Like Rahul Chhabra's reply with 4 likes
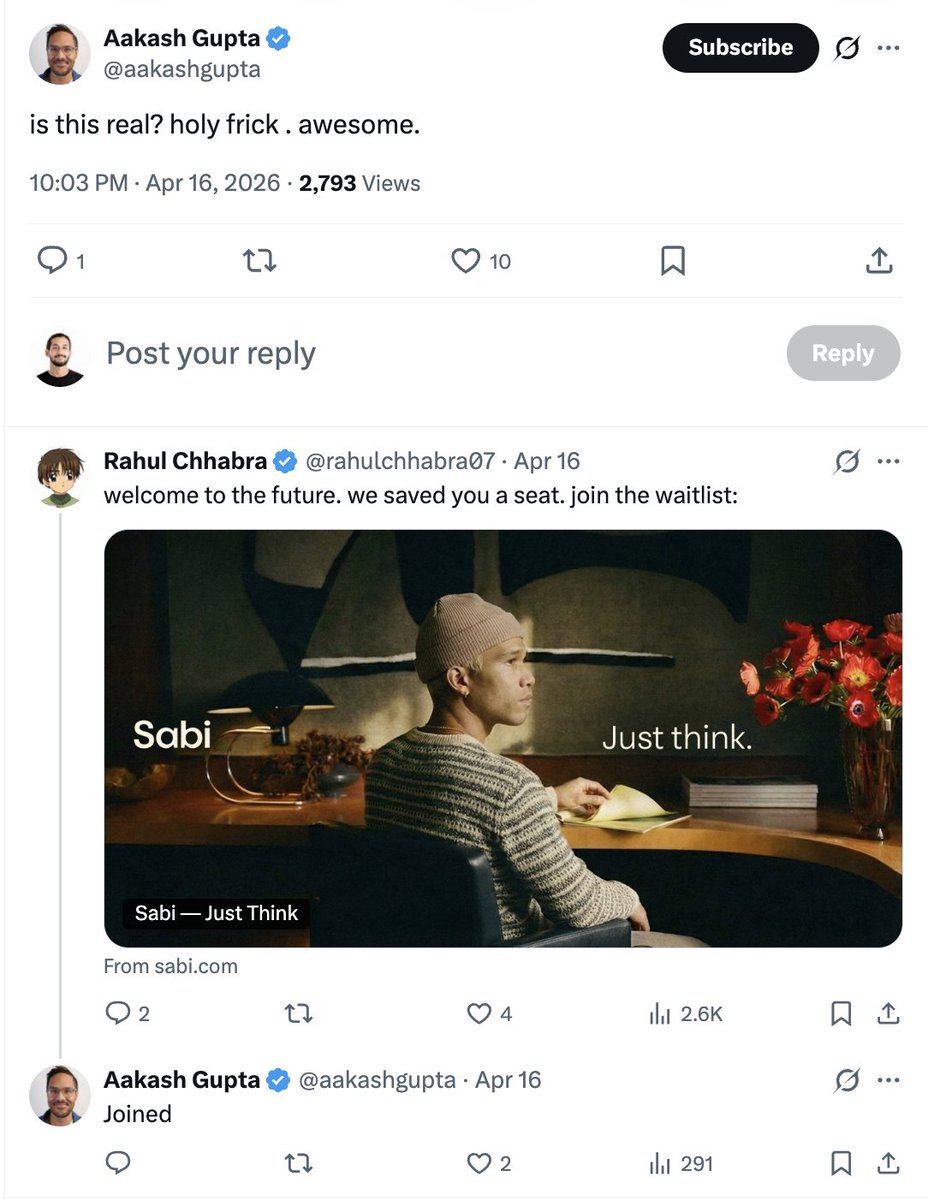 tap(479, 1014)
